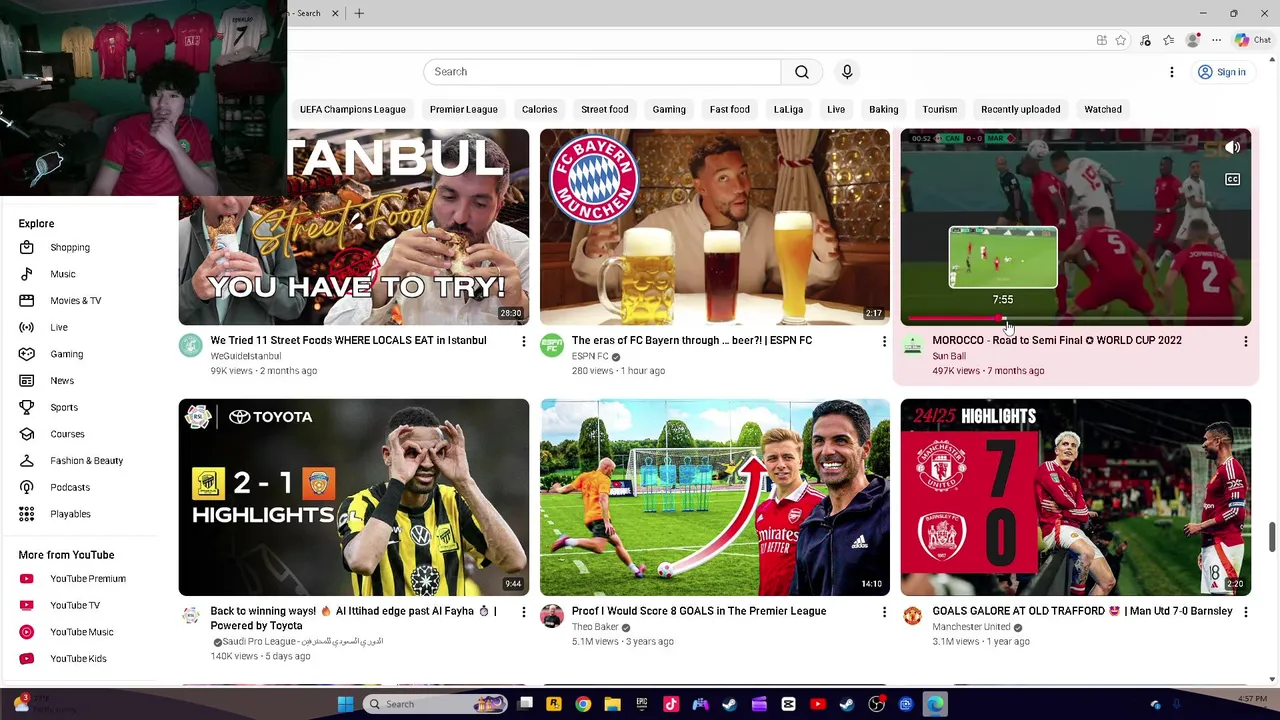Click the address bar app available icon

click(x=1101, y=40)
